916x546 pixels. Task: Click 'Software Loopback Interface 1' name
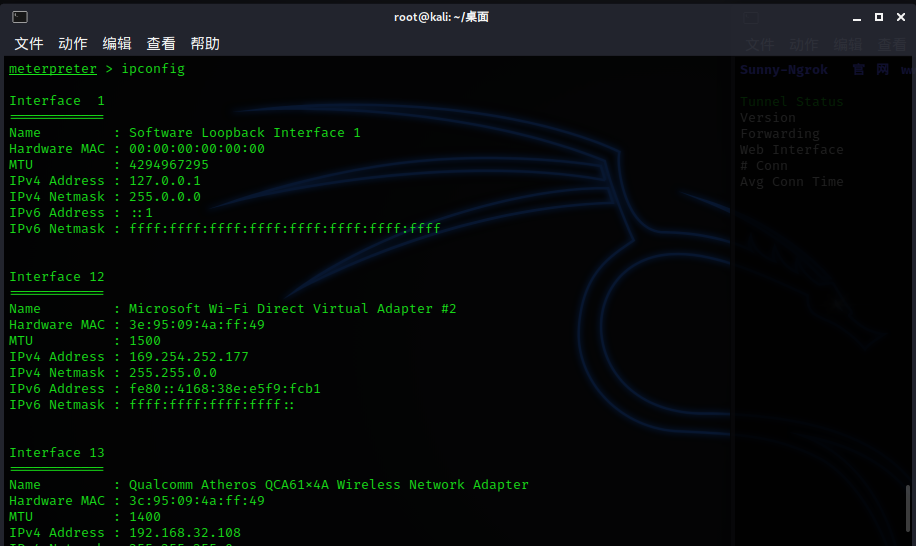(x=245, y=133)
